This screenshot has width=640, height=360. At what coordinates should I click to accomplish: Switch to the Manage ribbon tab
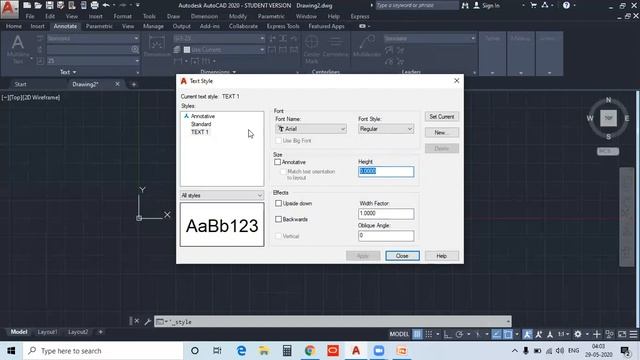click(x=153, y=26)
